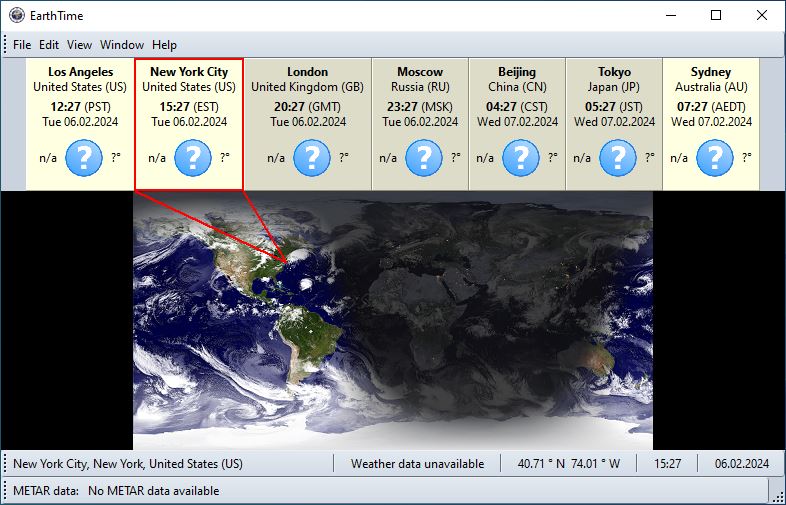Click the 07:27 (AEDT) time
The height and width of the screenshot is (505, 786).
tap(711, 107)
